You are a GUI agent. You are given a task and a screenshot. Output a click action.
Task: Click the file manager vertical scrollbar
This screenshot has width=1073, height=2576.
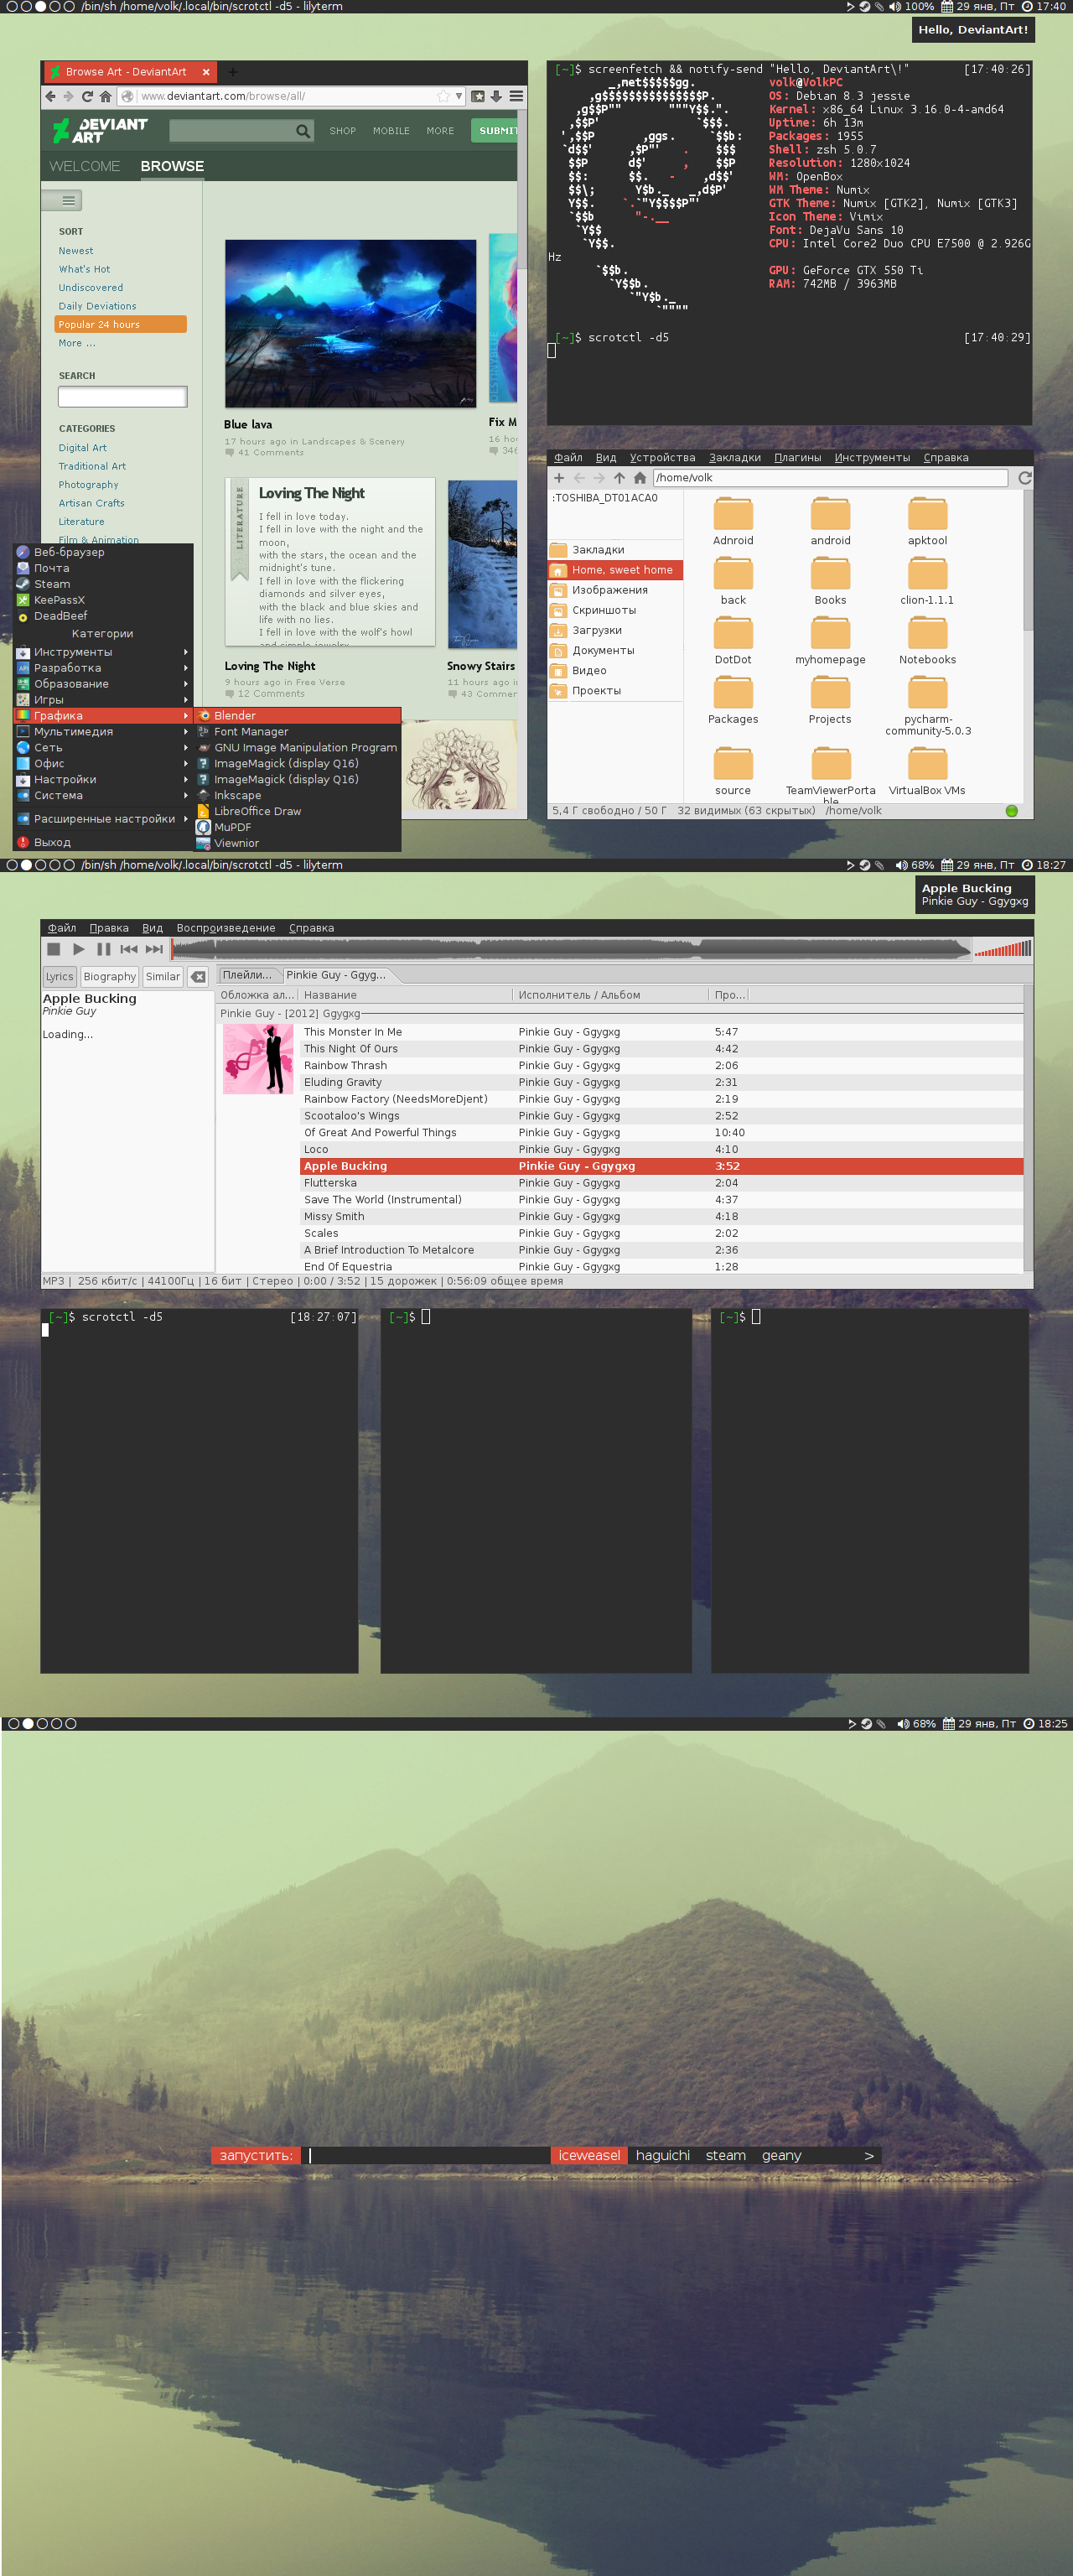pyautogui.click(x=1028, y=560)
